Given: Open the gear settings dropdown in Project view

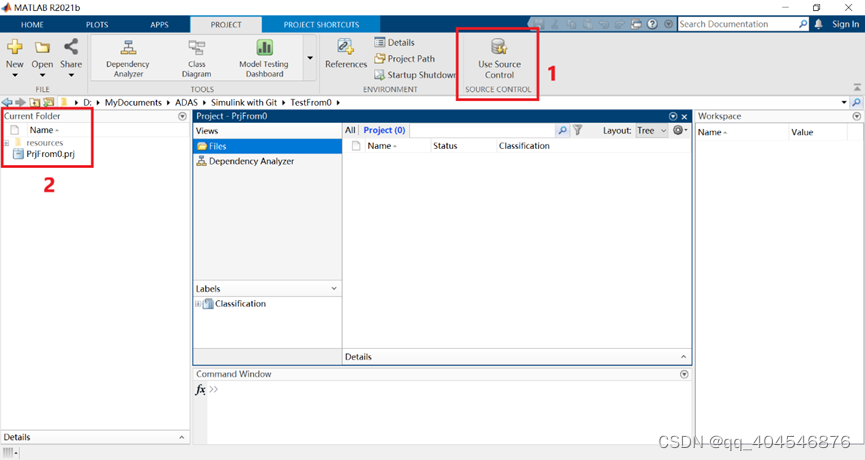Looking at the screenshot, I should coord(680,130).
